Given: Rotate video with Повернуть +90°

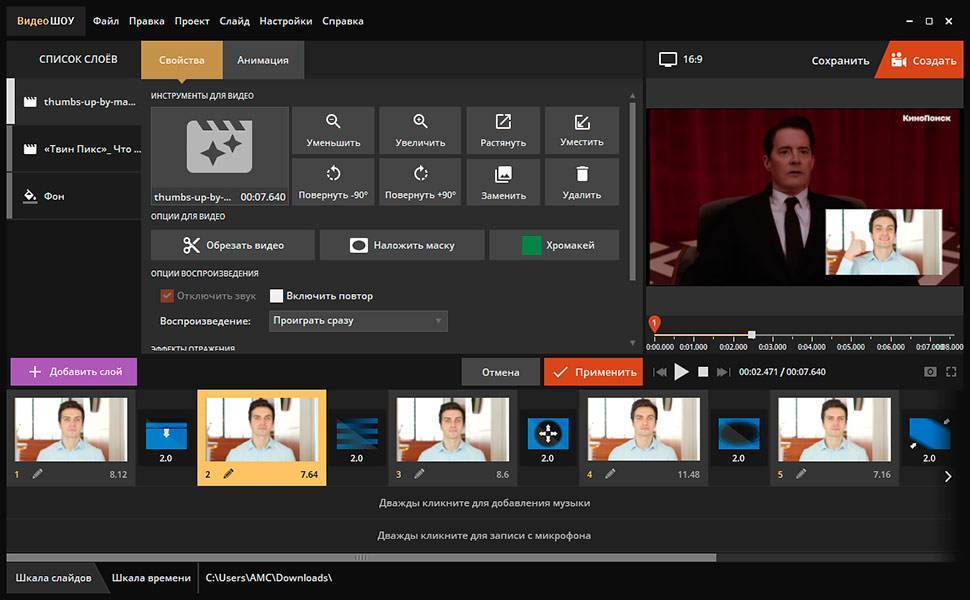Looking at the screenshot, I should 420,182.
